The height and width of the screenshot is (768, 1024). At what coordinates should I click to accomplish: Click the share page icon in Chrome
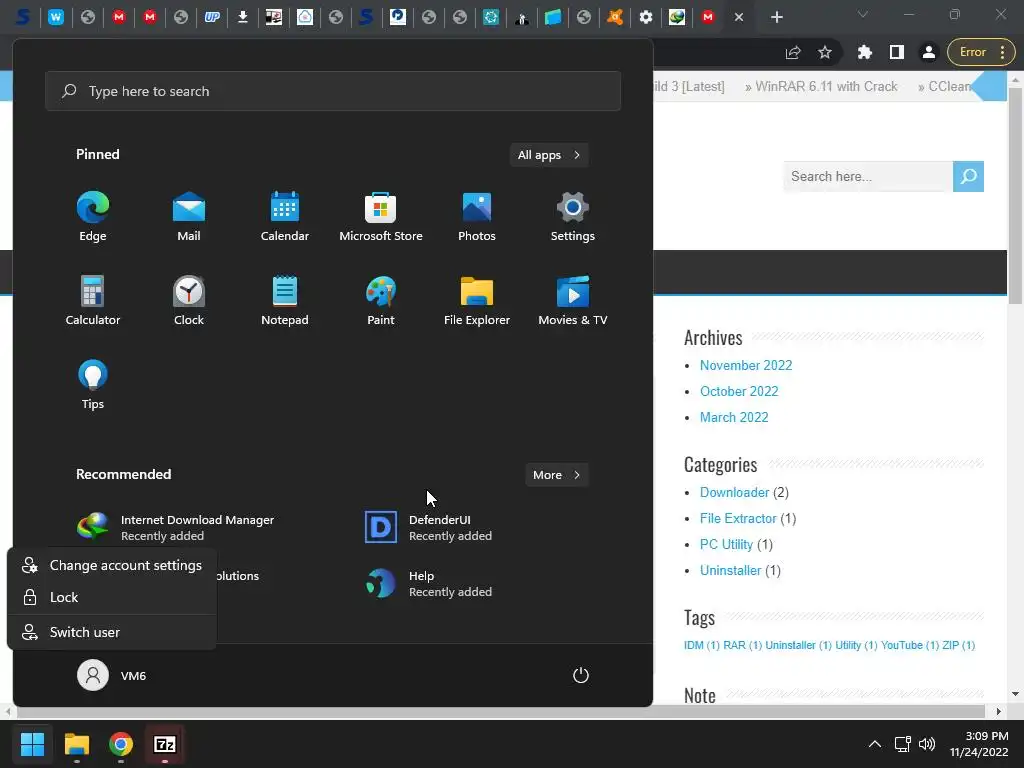pos(793,52)
